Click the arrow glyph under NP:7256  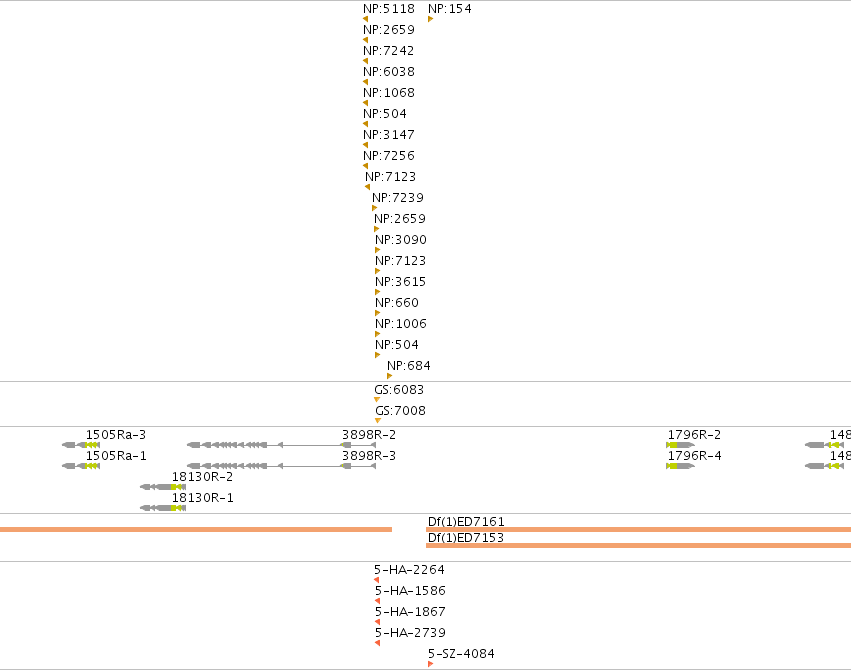coord(365,166)
